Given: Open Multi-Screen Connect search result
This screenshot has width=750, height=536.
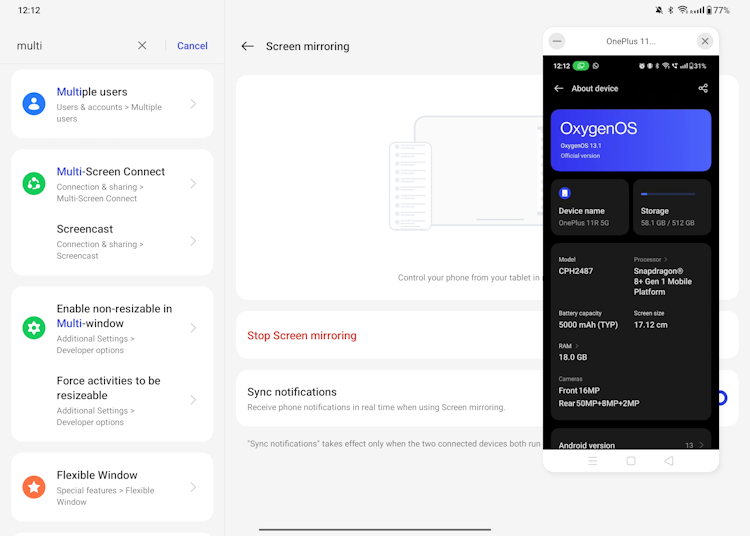Looking at the screenshot, I should coord(112,183).
